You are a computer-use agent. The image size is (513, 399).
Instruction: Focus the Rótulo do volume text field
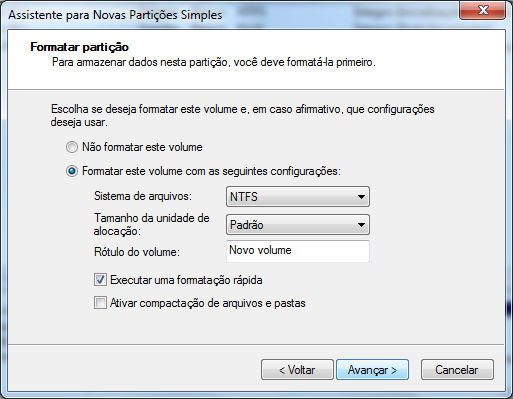(298, 251)
